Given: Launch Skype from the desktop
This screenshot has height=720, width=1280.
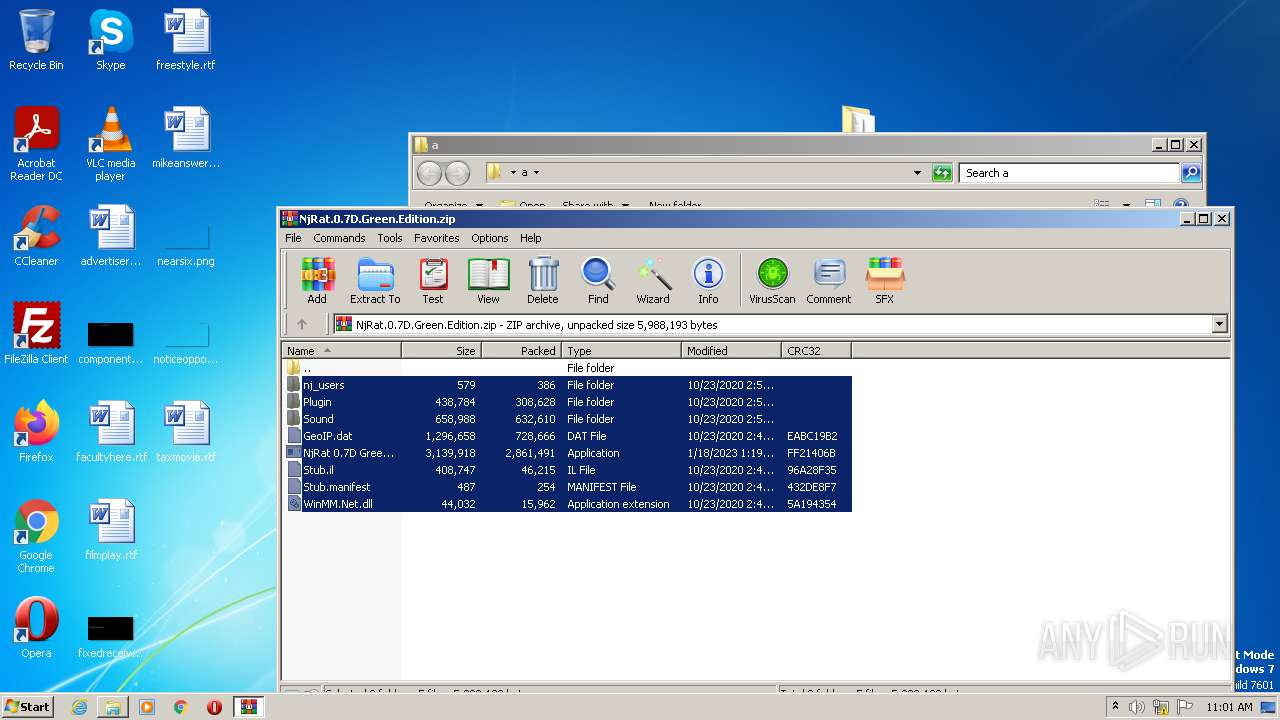Looking at the screenshot, I should click(110, 40).
